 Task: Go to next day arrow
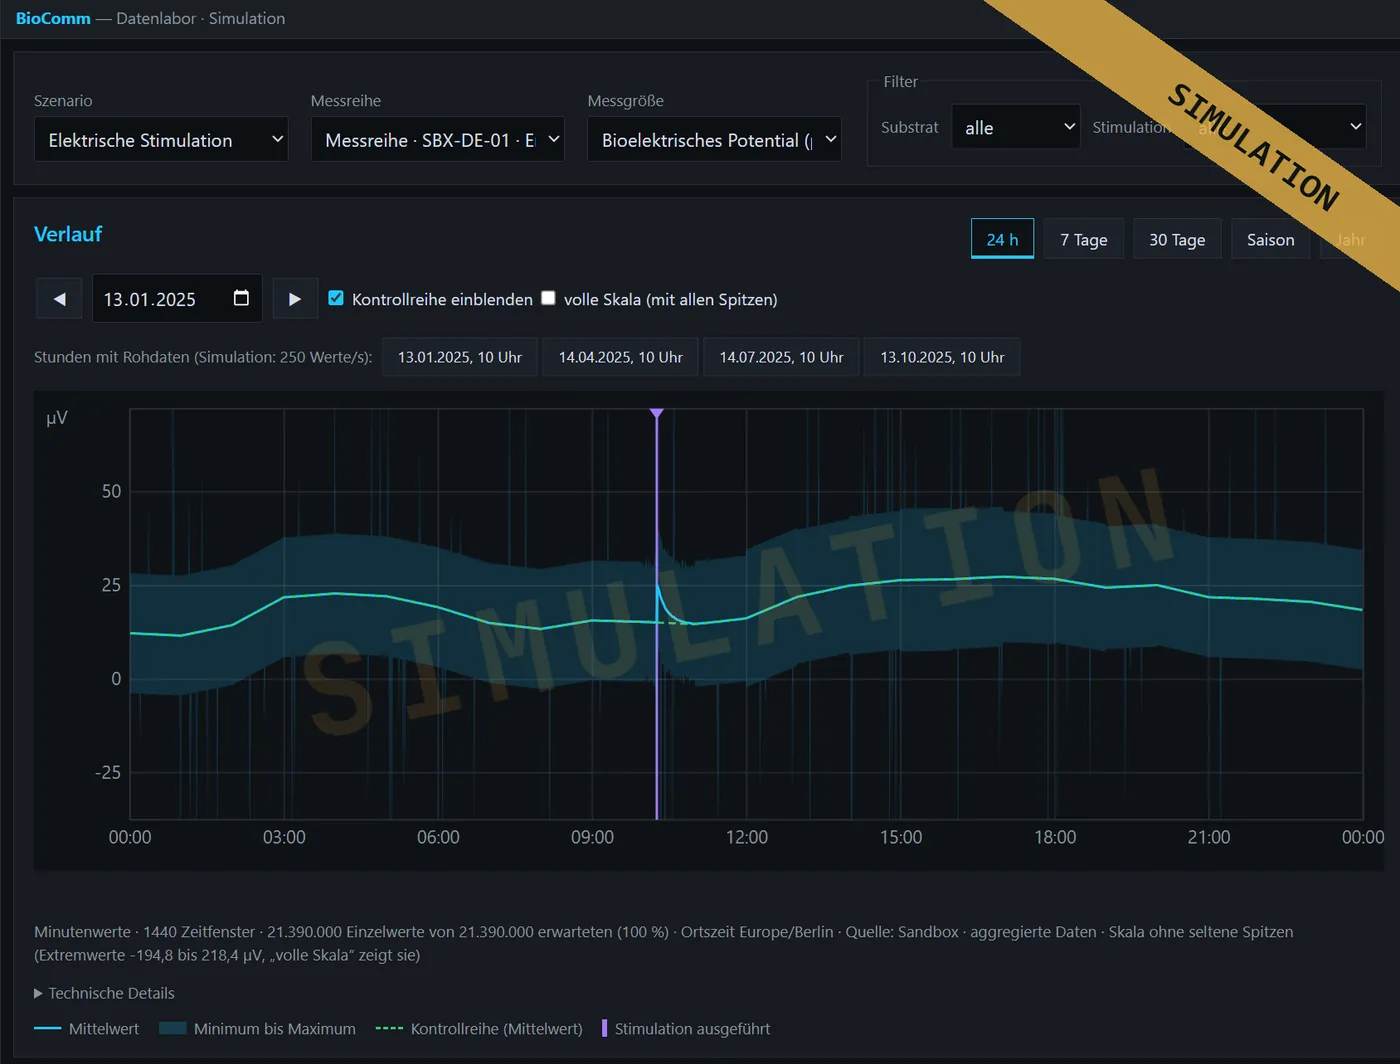click(x=294, y=299)
